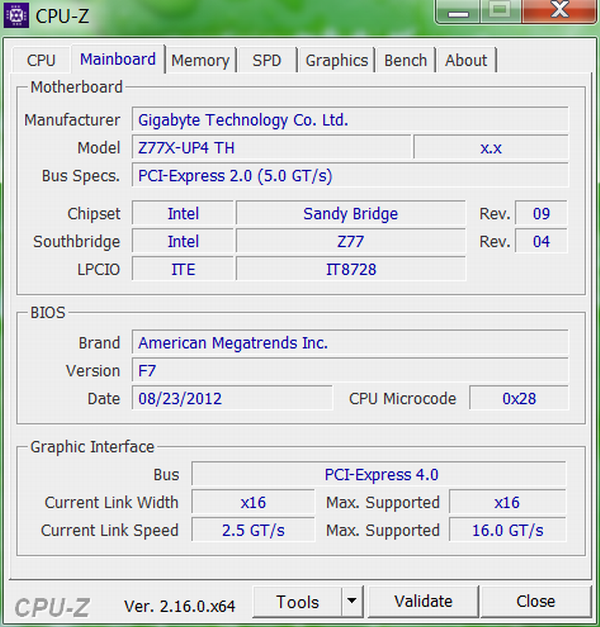Open the Memory tab
Viewport: 600px width, 627px height.
click(x=200, y=60)
